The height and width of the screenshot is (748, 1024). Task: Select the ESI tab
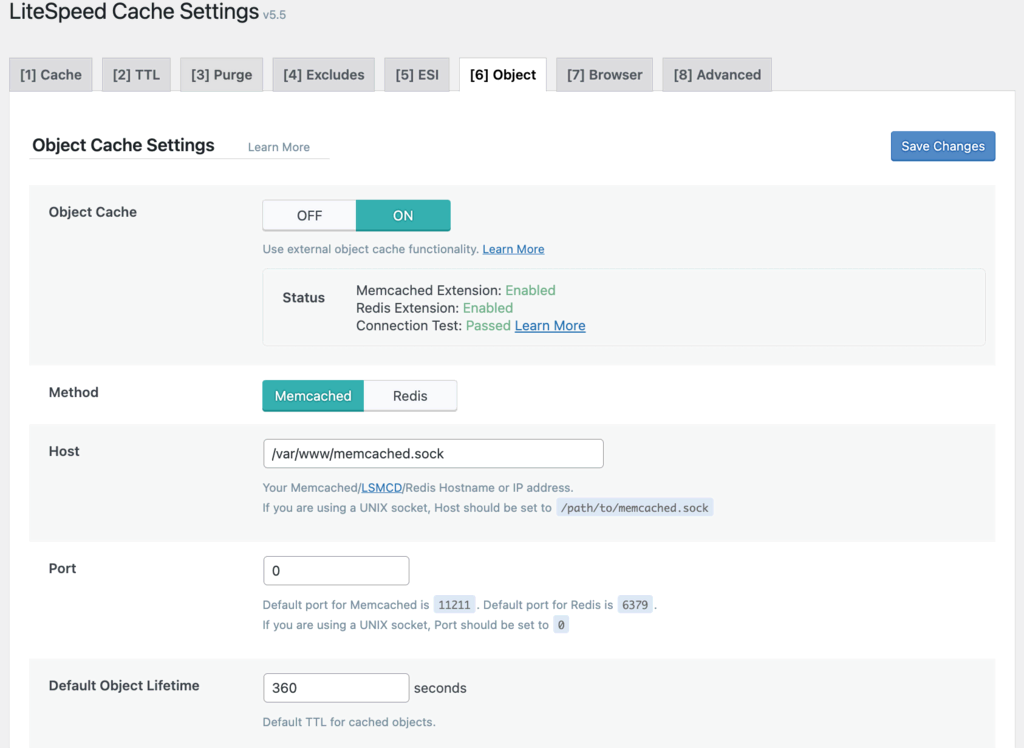click(417, 74)
